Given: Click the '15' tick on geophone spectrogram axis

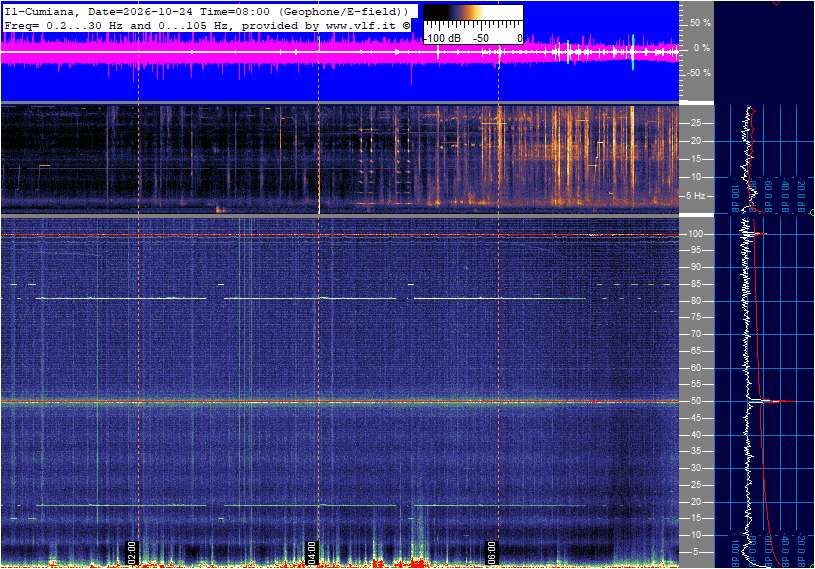Looking at the screenshot, I should point(695,159).
